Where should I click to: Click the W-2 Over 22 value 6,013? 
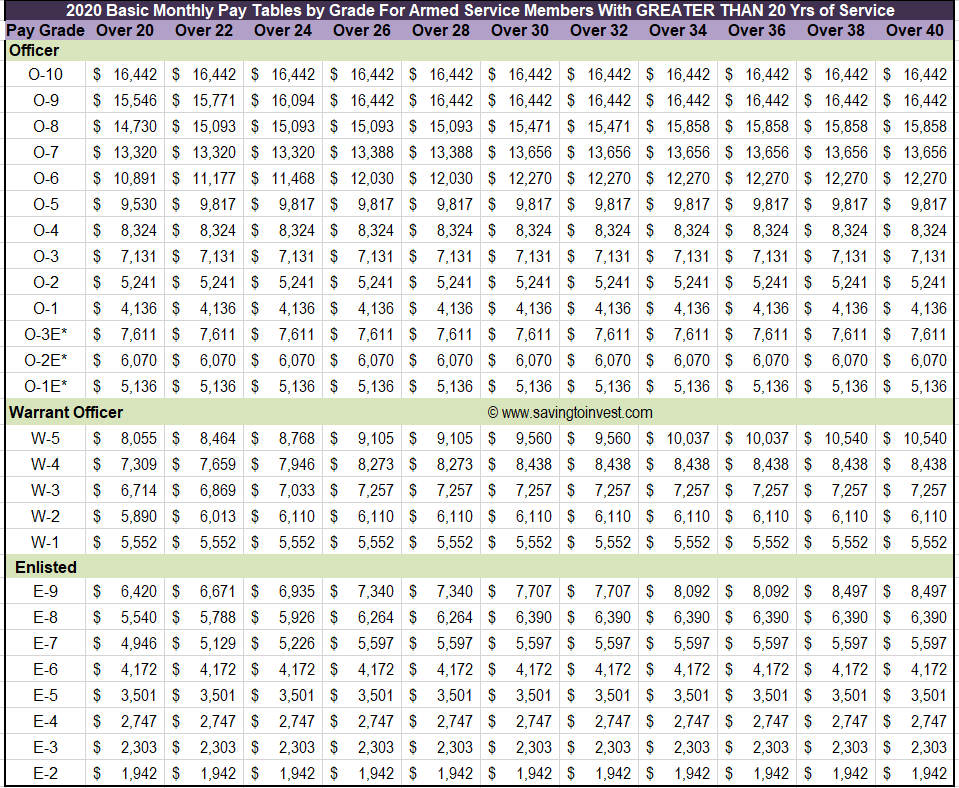(218, 516)
